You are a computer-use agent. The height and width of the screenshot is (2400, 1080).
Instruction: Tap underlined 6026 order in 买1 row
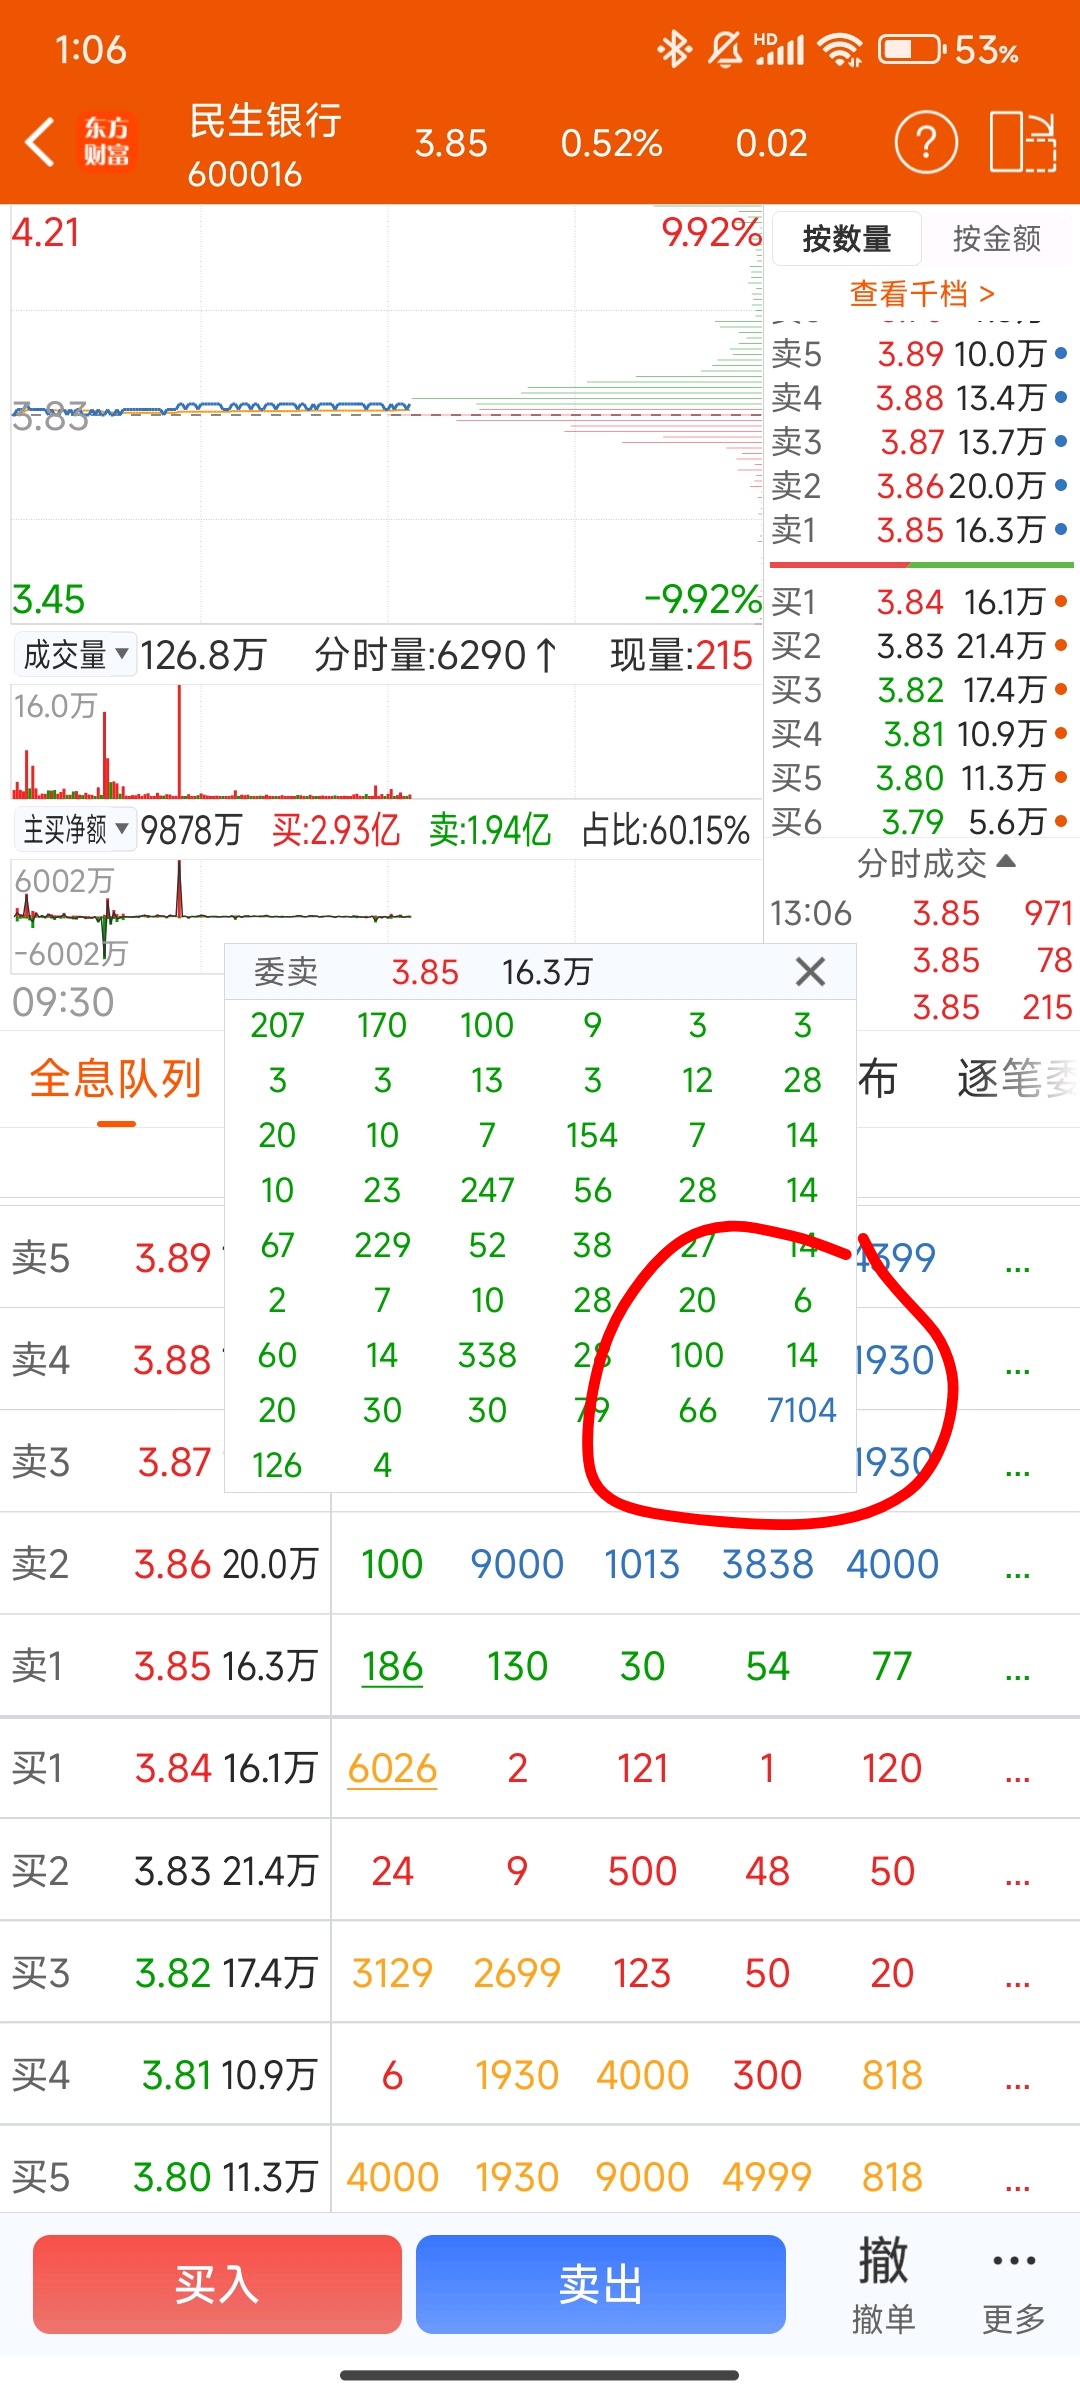point(392,1768)
